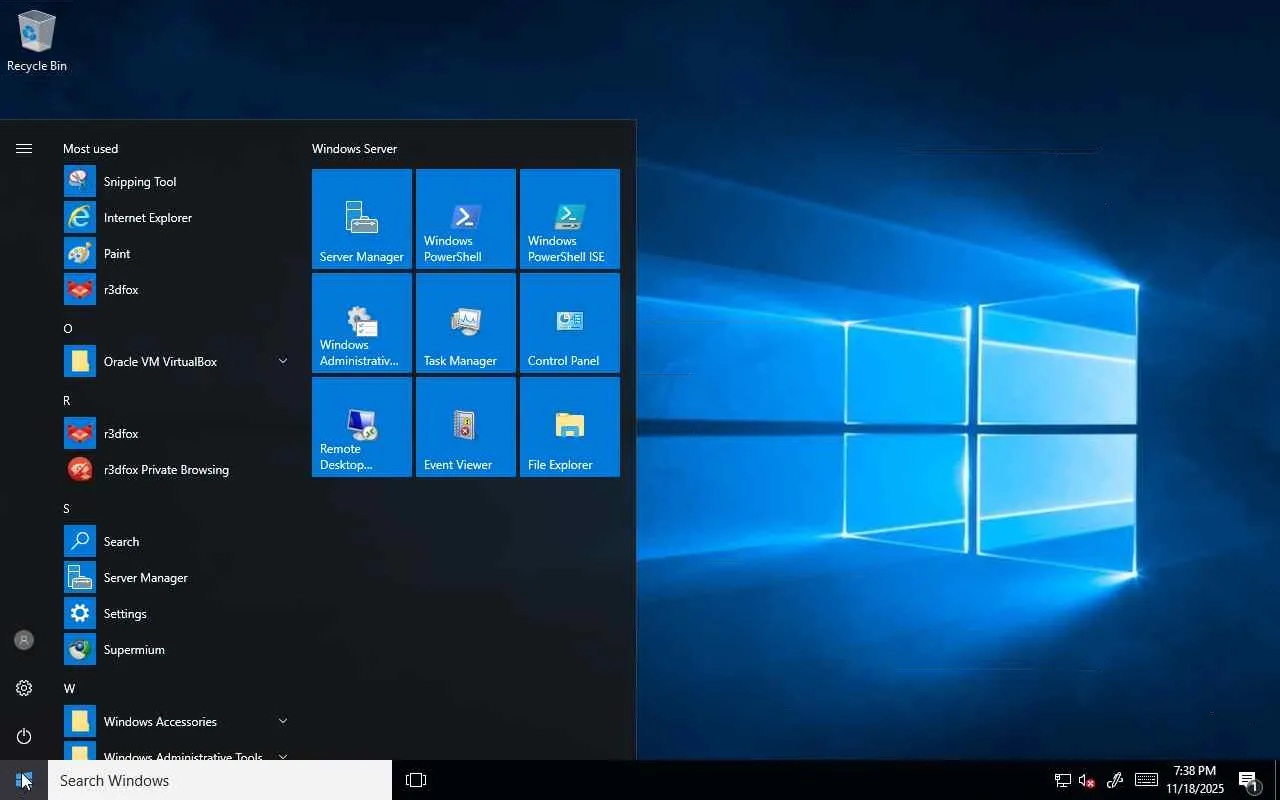Expand the Windows Accessories folder
This screenshot has width=1280, height=800.
(176, 722)
